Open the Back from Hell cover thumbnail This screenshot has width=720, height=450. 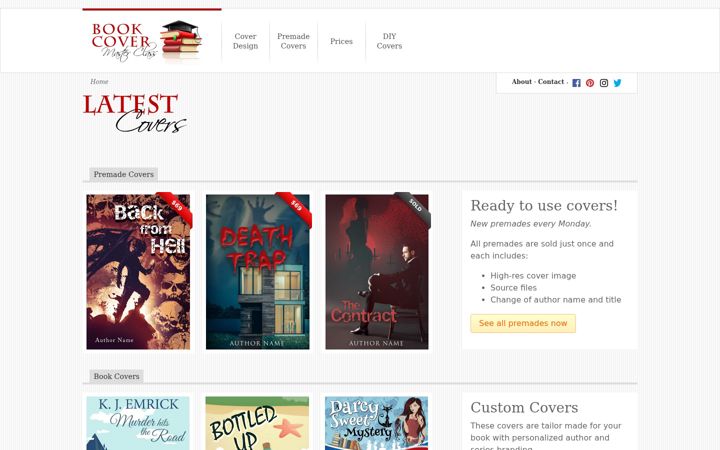click(x=138, y=272)
